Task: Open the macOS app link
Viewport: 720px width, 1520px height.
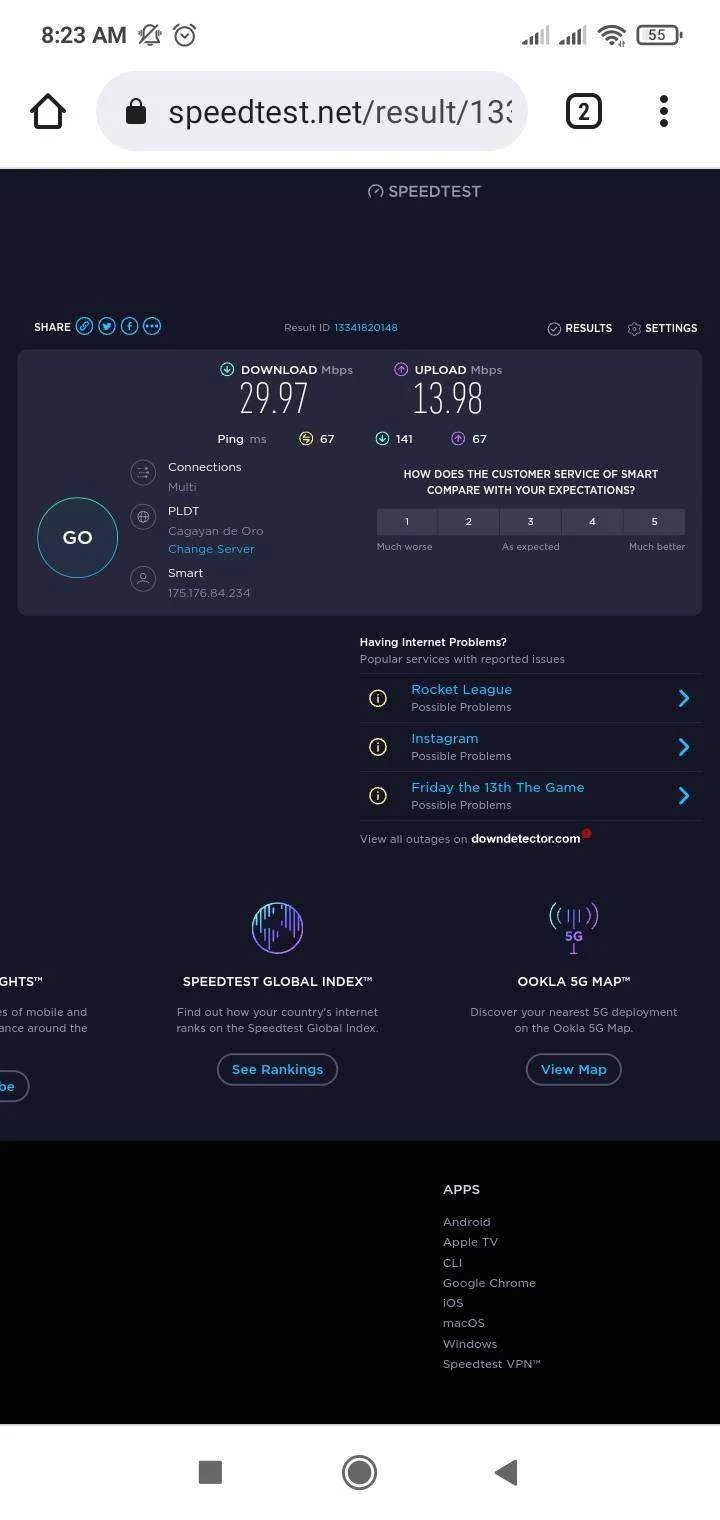Action: tap(464, 1323)
